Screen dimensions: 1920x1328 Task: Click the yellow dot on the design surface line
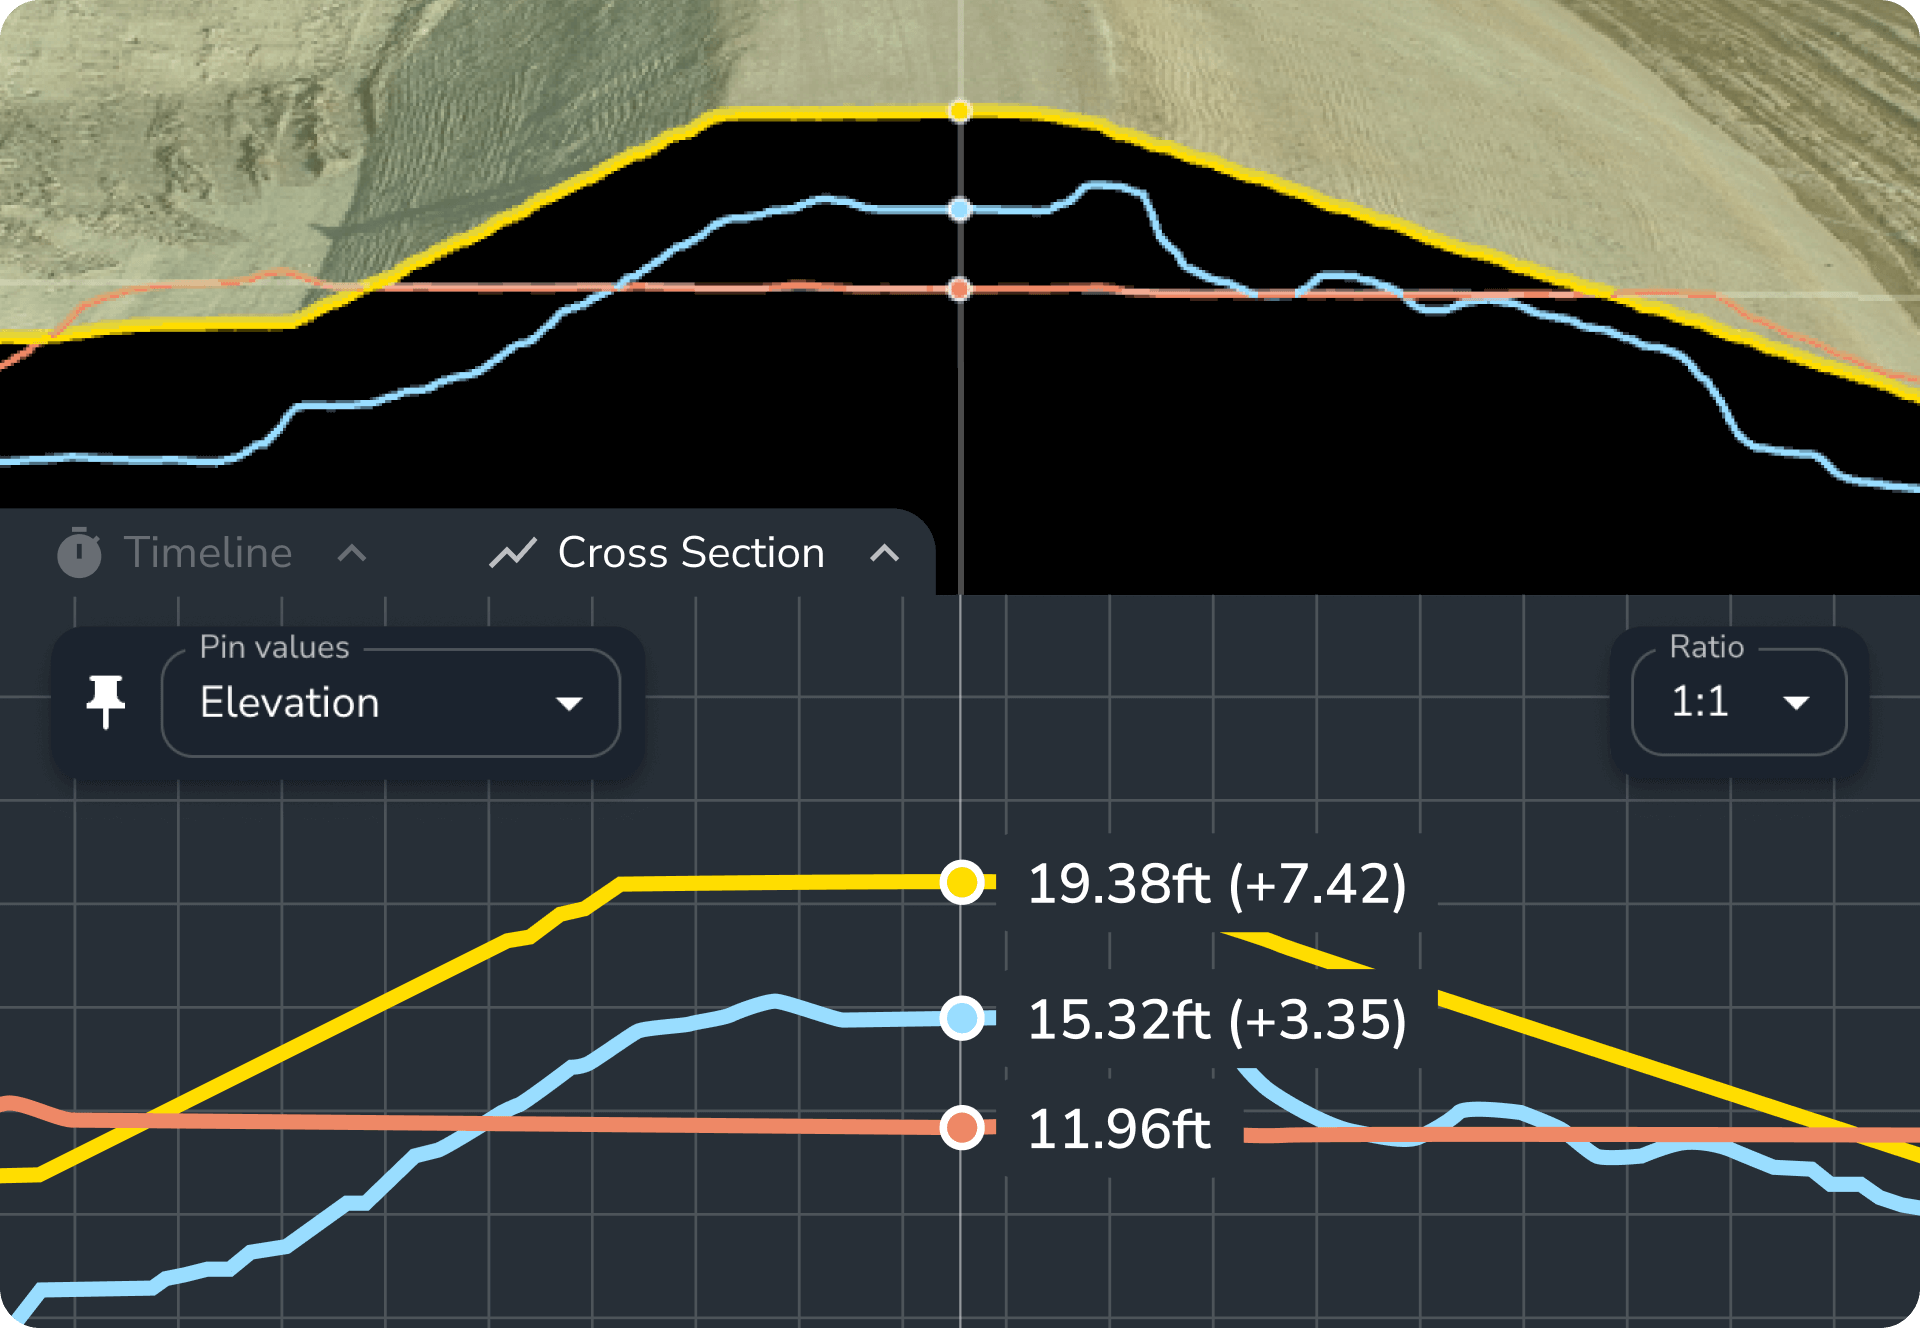click(x=961, y=112)
